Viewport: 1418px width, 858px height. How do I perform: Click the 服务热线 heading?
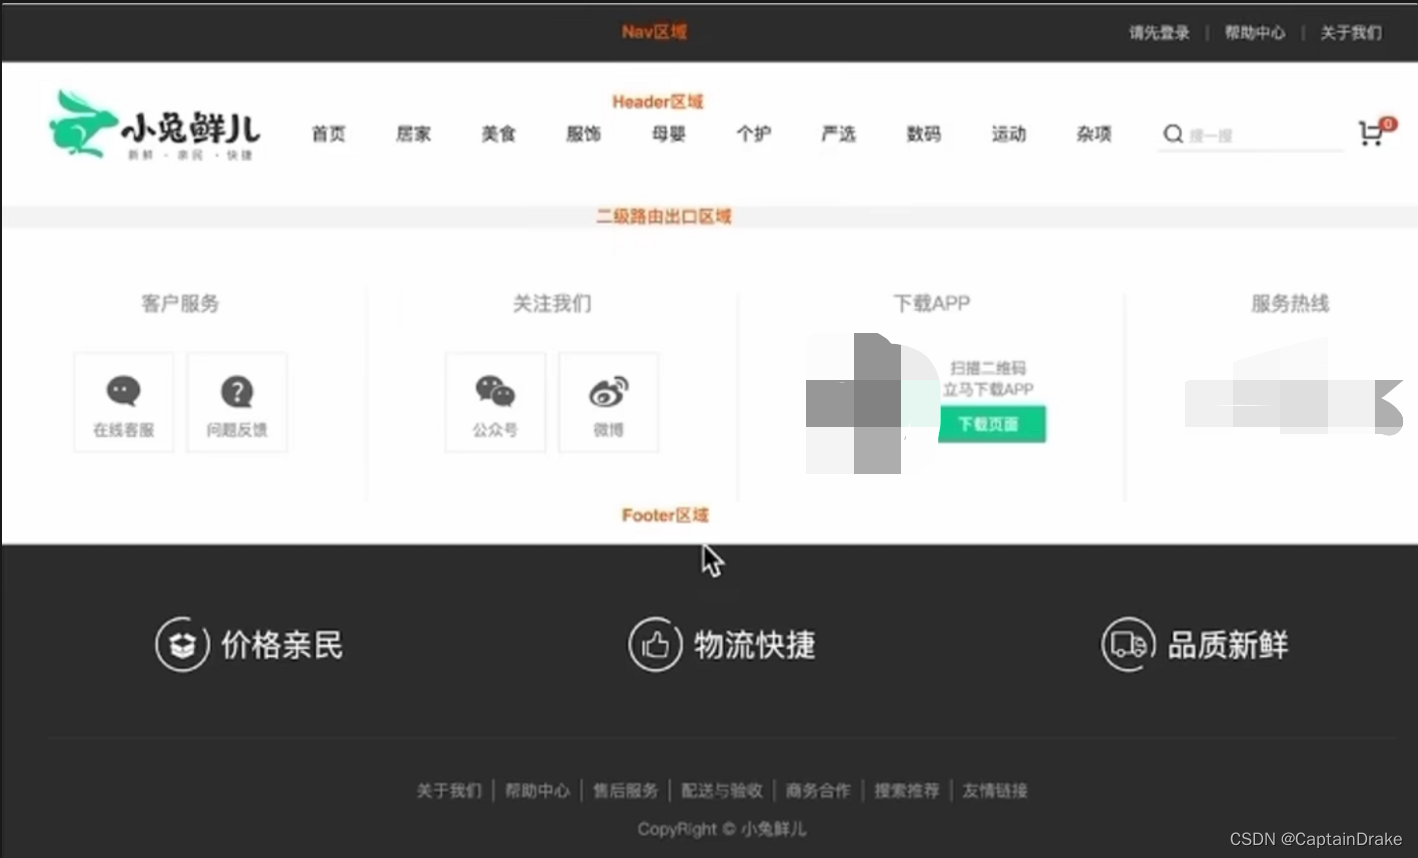tap(1290, 303)
